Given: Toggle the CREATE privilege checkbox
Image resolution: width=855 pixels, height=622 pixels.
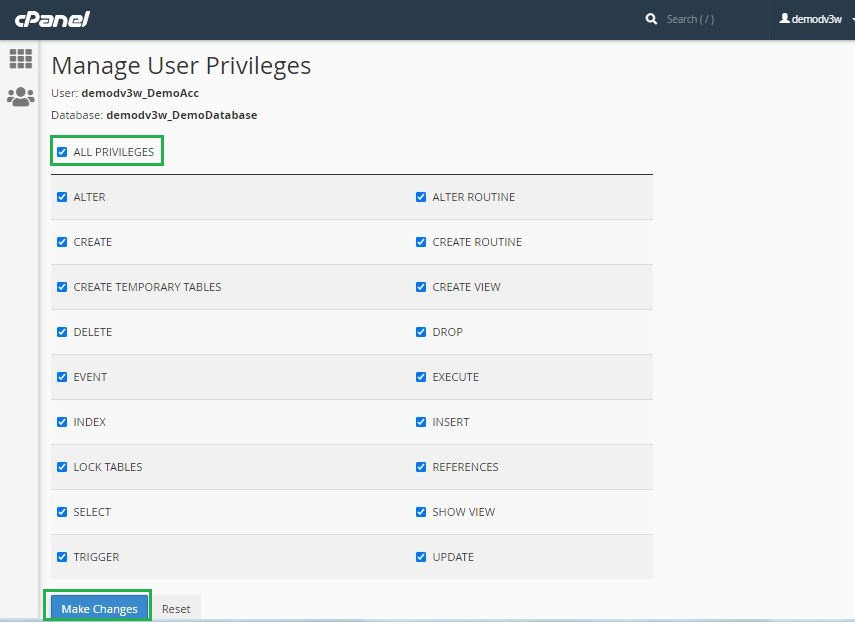Looking at the screenshot, I should click(62, 242).
